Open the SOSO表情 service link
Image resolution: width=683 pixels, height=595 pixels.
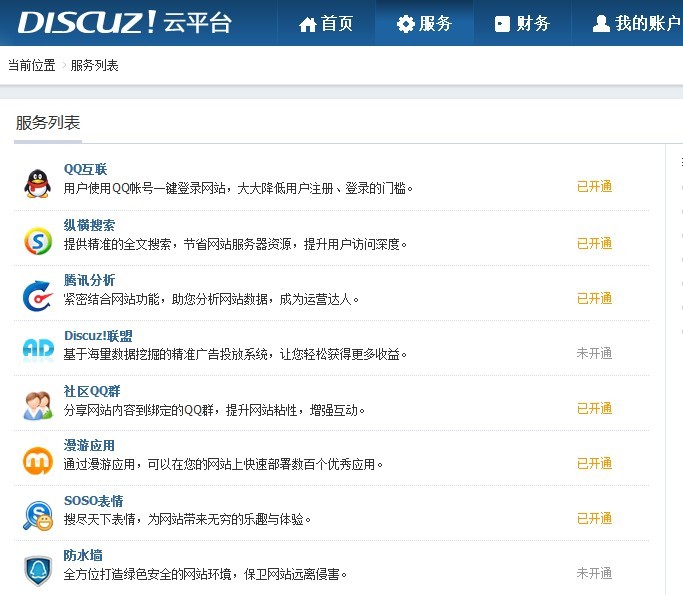pos(94,501)
